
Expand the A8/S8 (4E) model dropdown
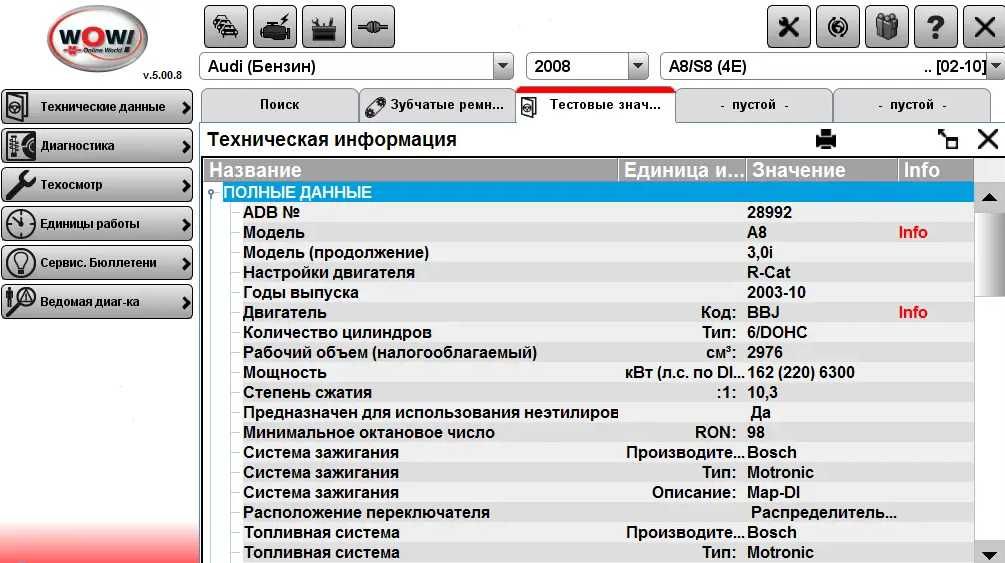995,66
